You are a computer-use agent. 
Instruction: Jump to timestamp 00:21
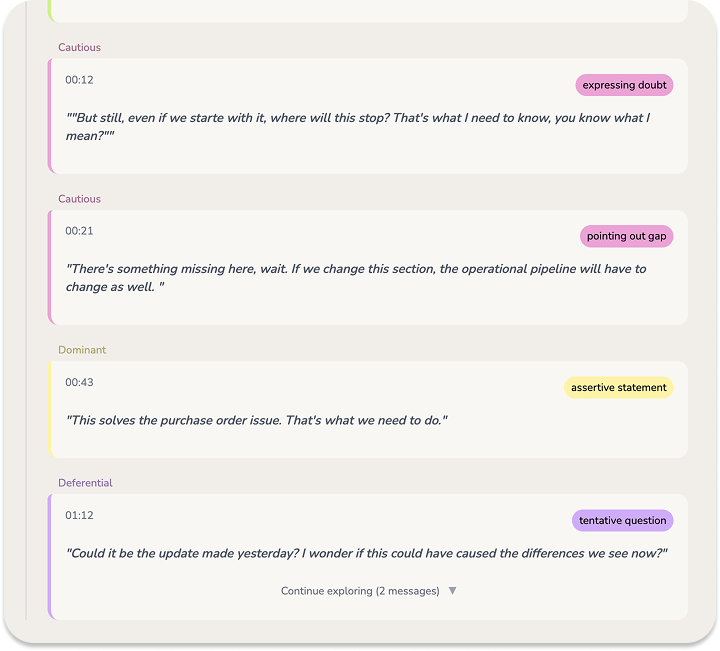pyautogui.click(x=79, y=231)
